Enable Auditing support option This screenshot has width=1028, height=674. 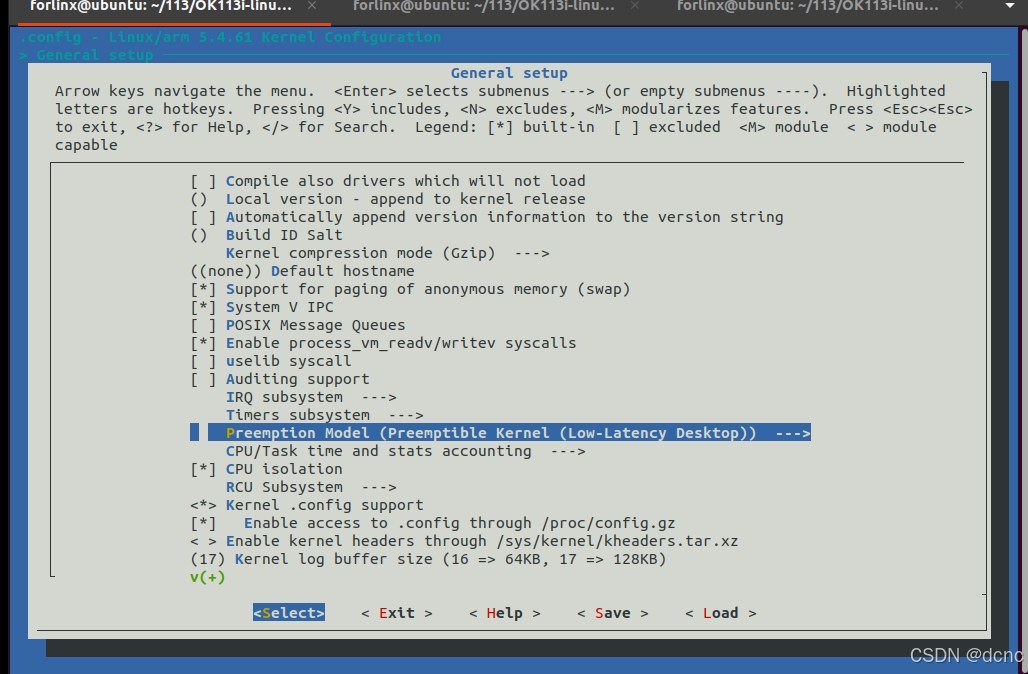(x=280, y=379)
